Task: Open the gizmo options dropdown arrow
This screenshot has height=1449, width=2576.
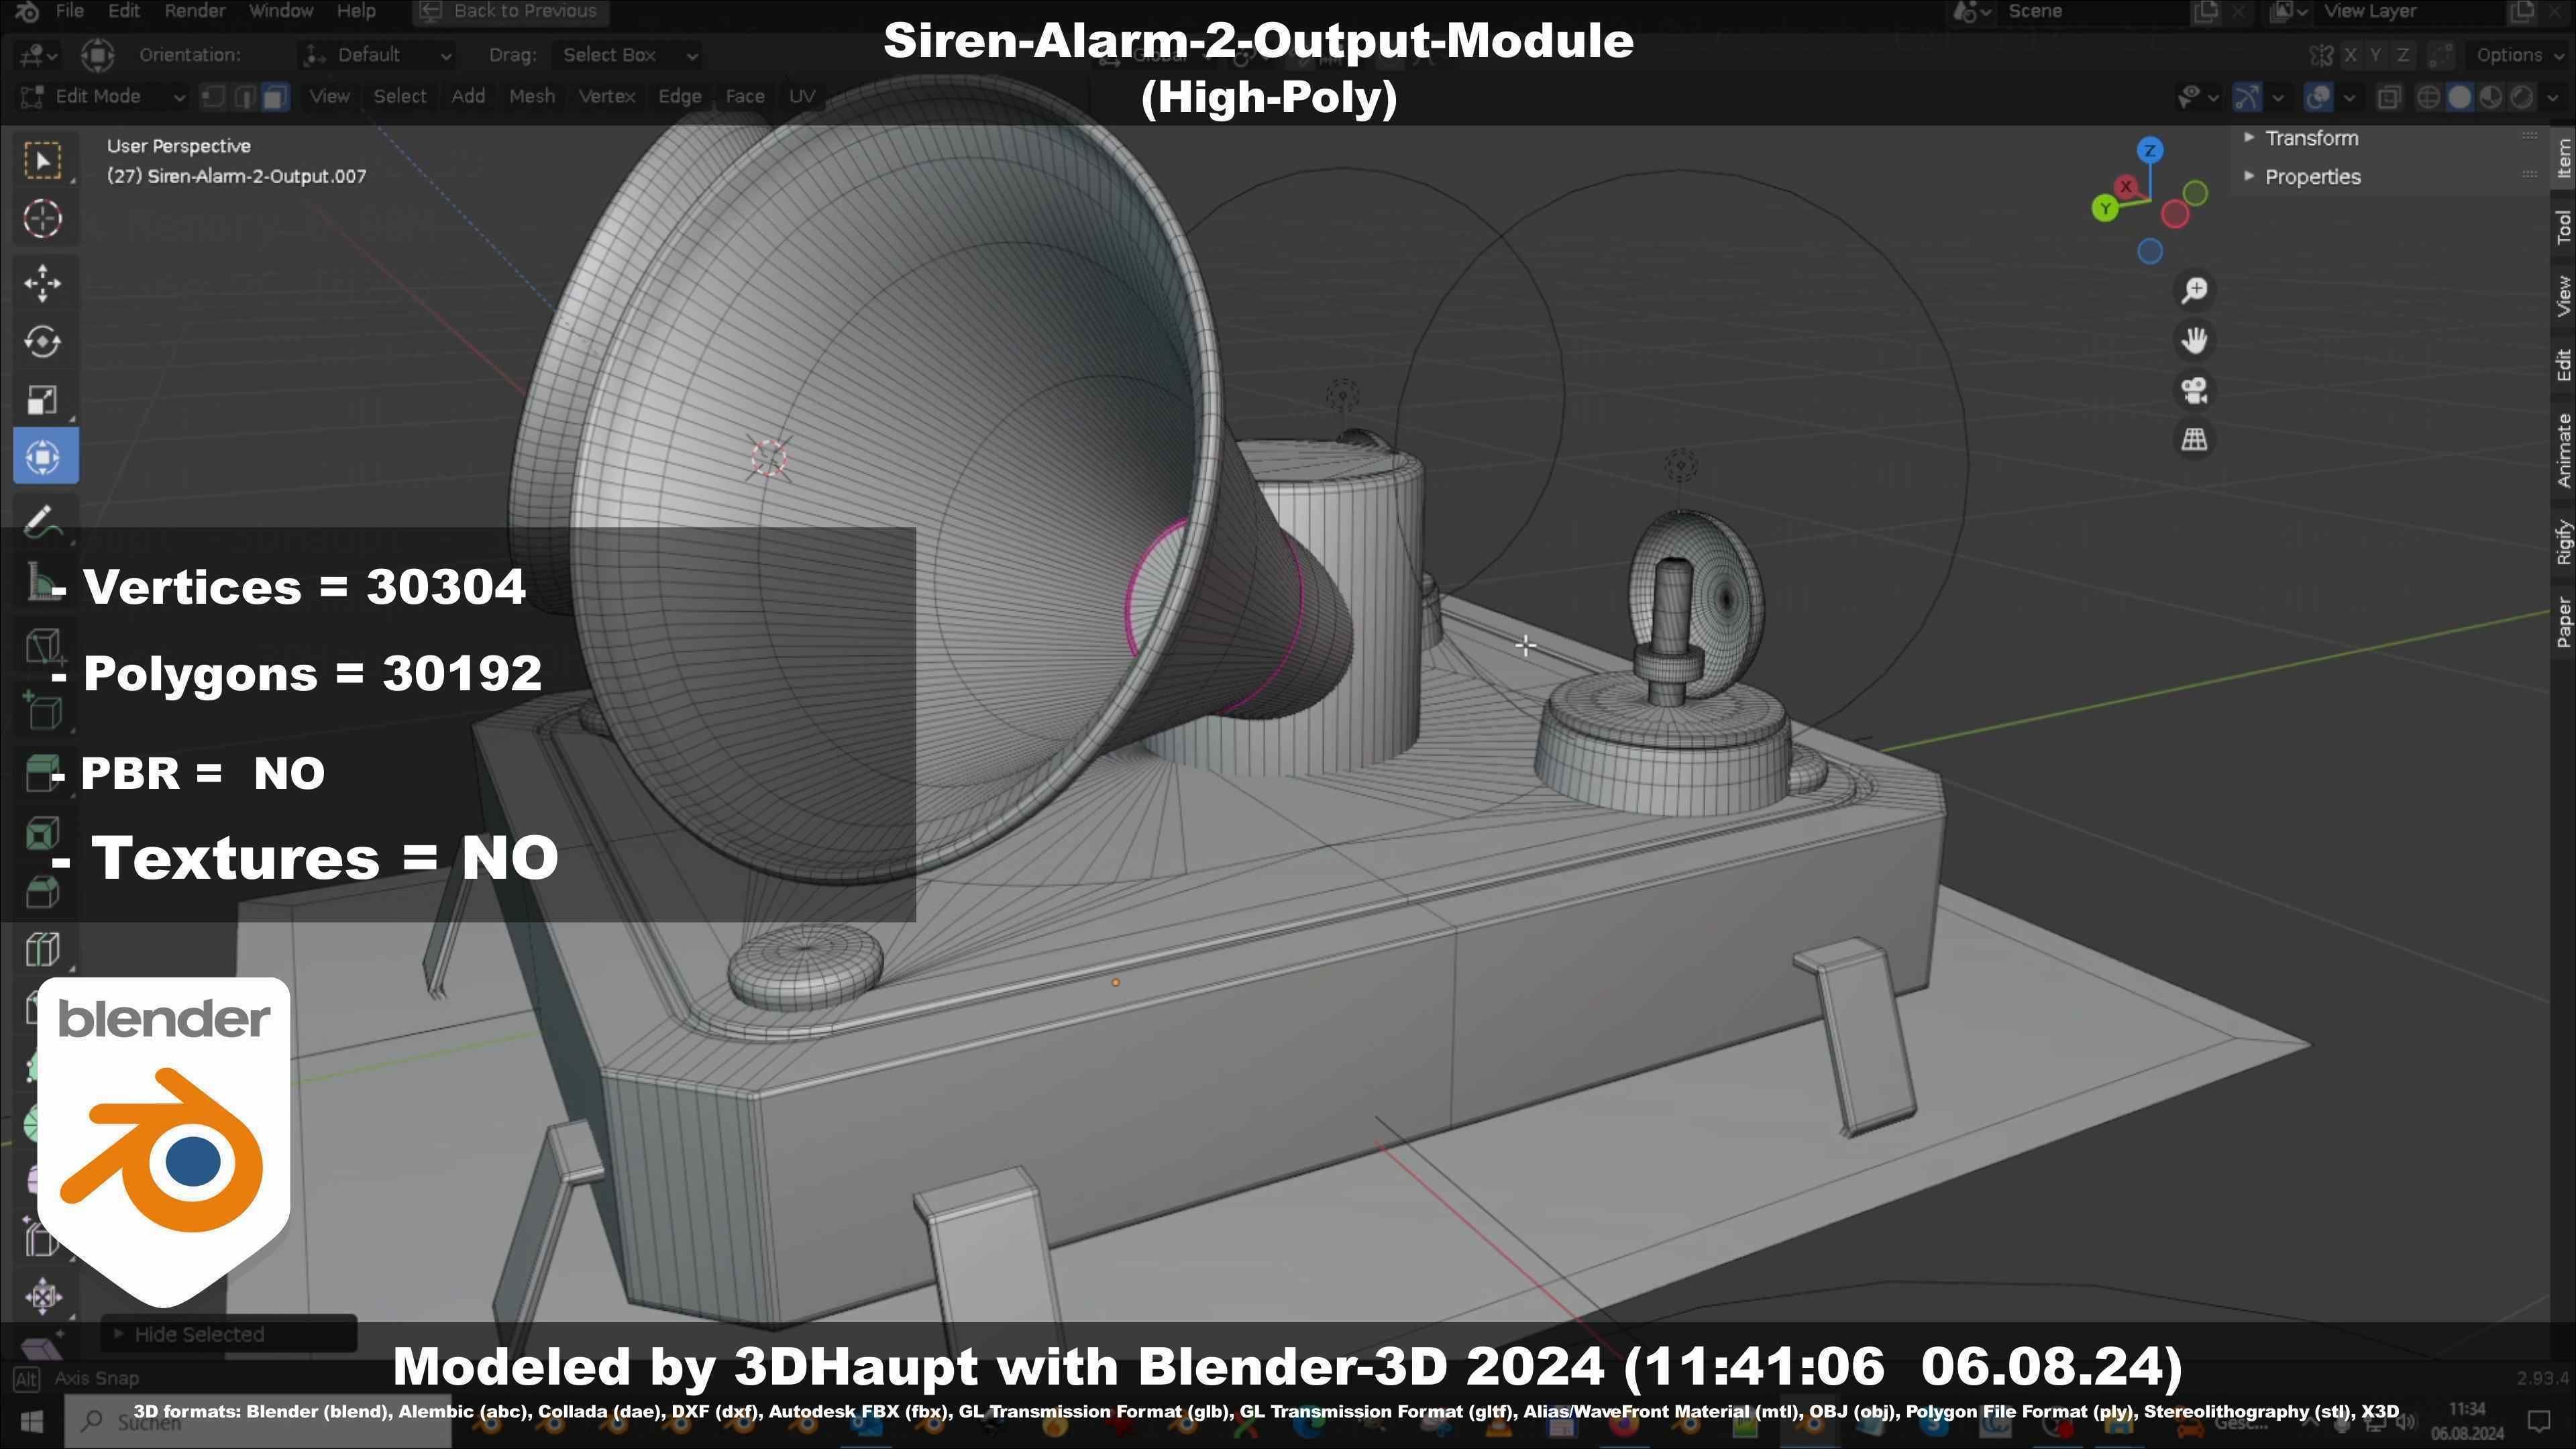Action: tap(2278, 97)
